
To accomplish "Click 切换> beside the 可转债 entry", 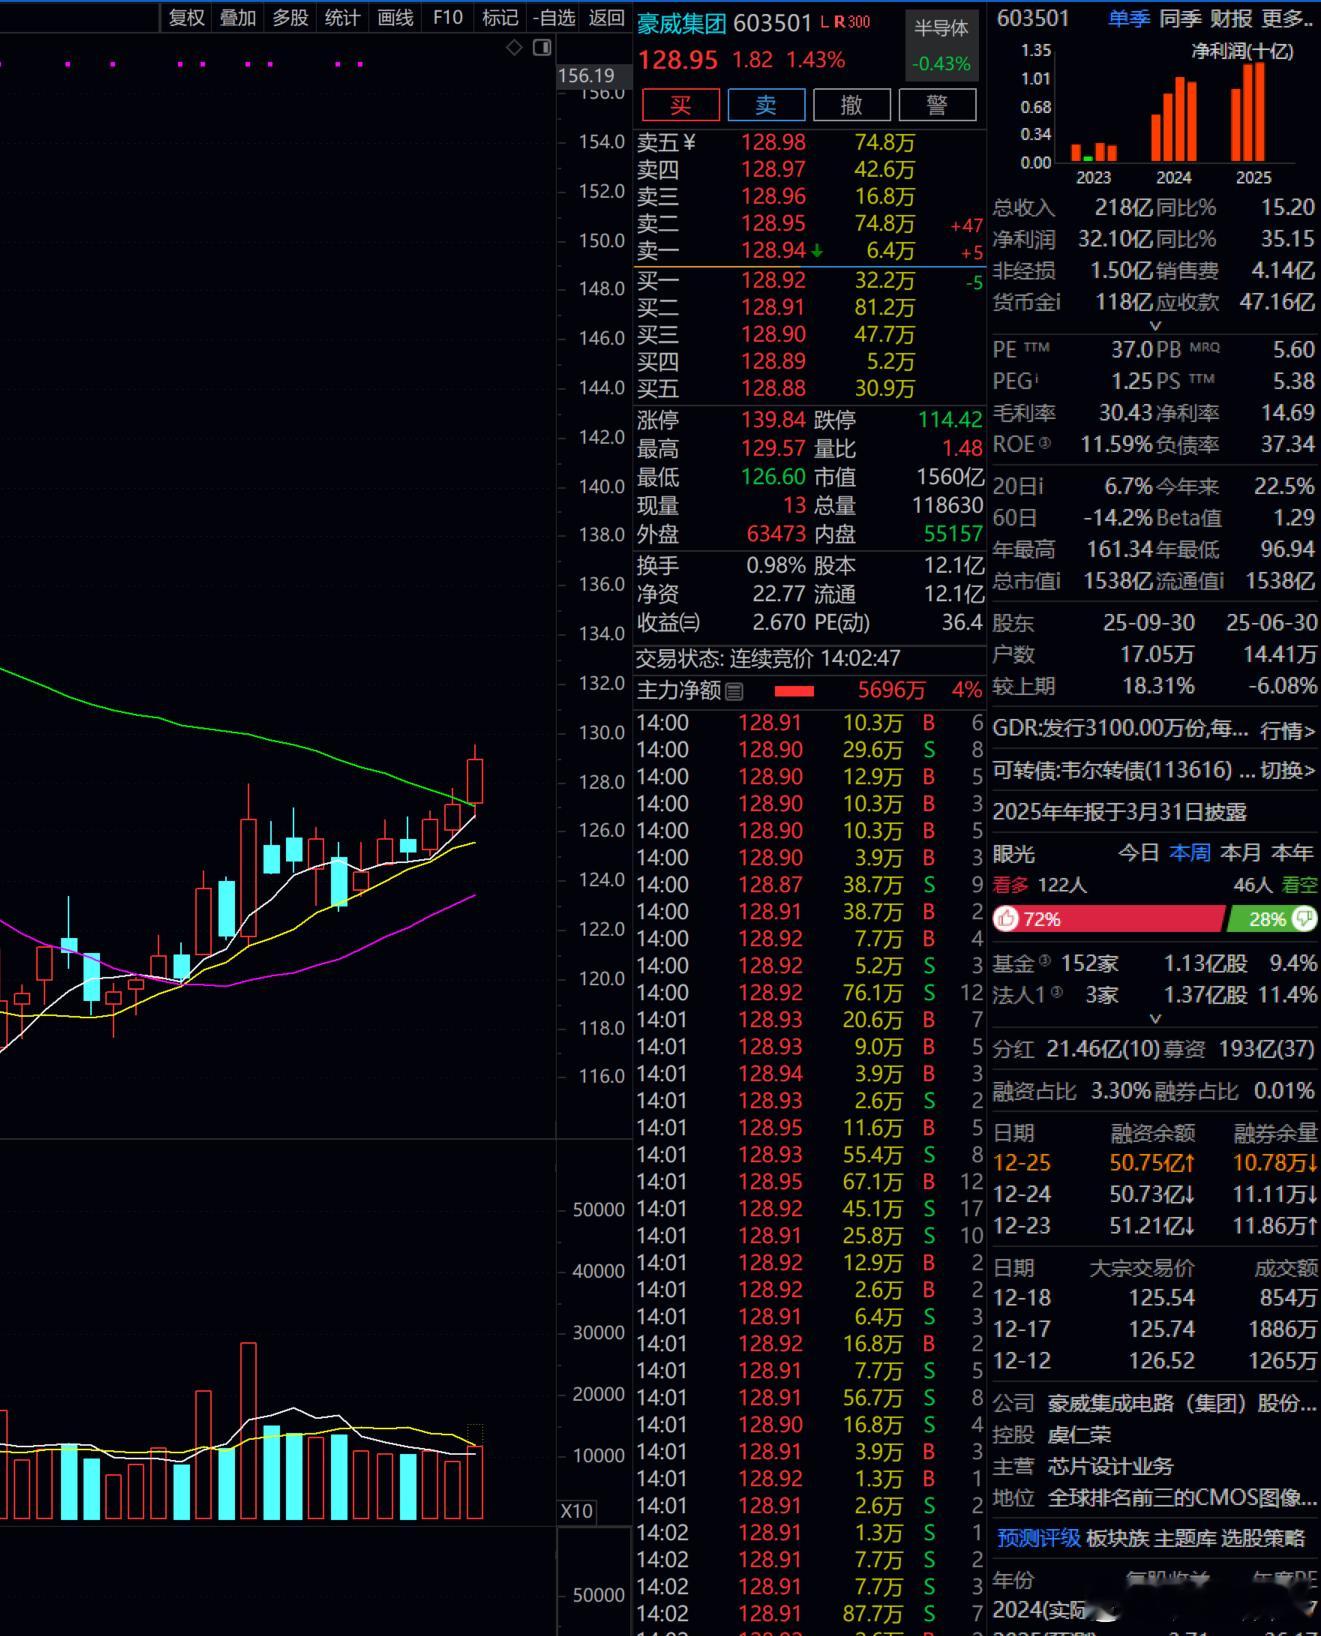I will click(x=1288, y=770).
